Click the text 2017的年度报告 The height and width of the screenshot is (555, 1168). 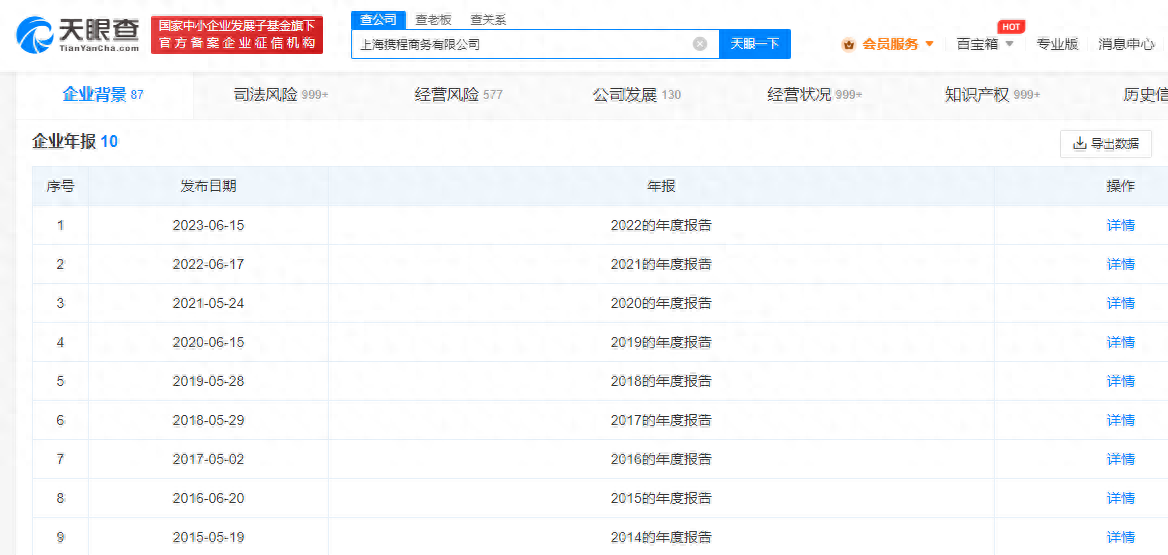[x=661, y=420]
